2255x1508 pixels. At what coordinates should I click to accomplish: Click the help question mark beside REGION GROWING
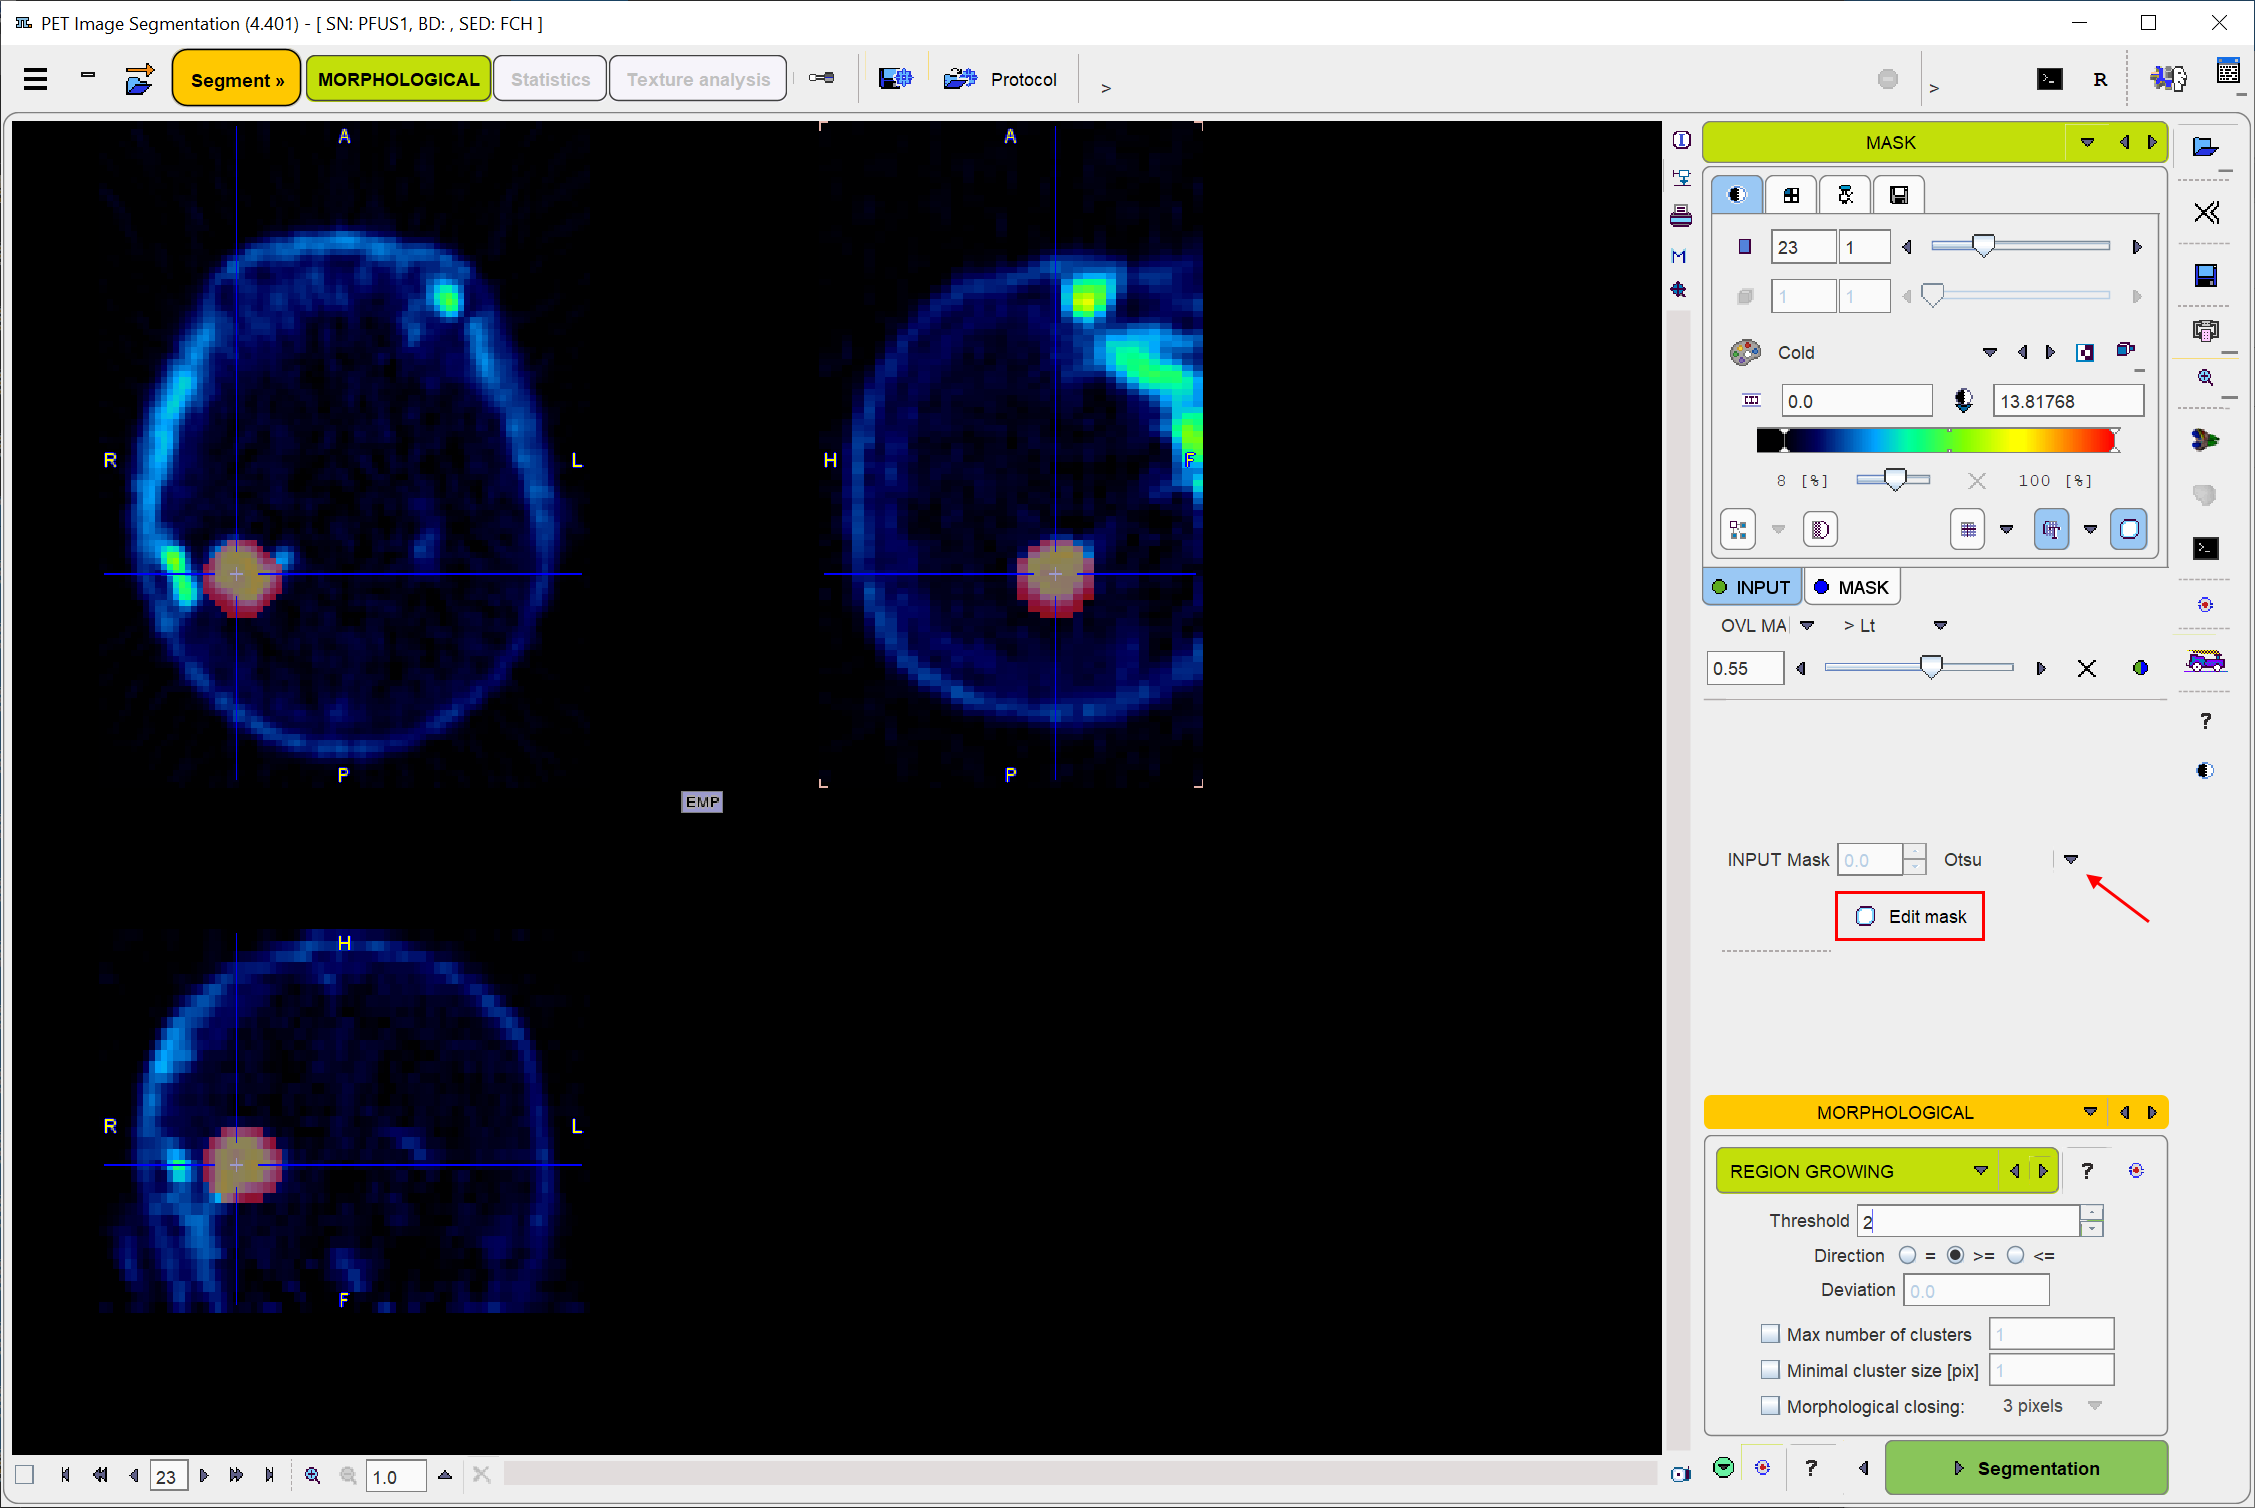[x=2086, y=1171]
